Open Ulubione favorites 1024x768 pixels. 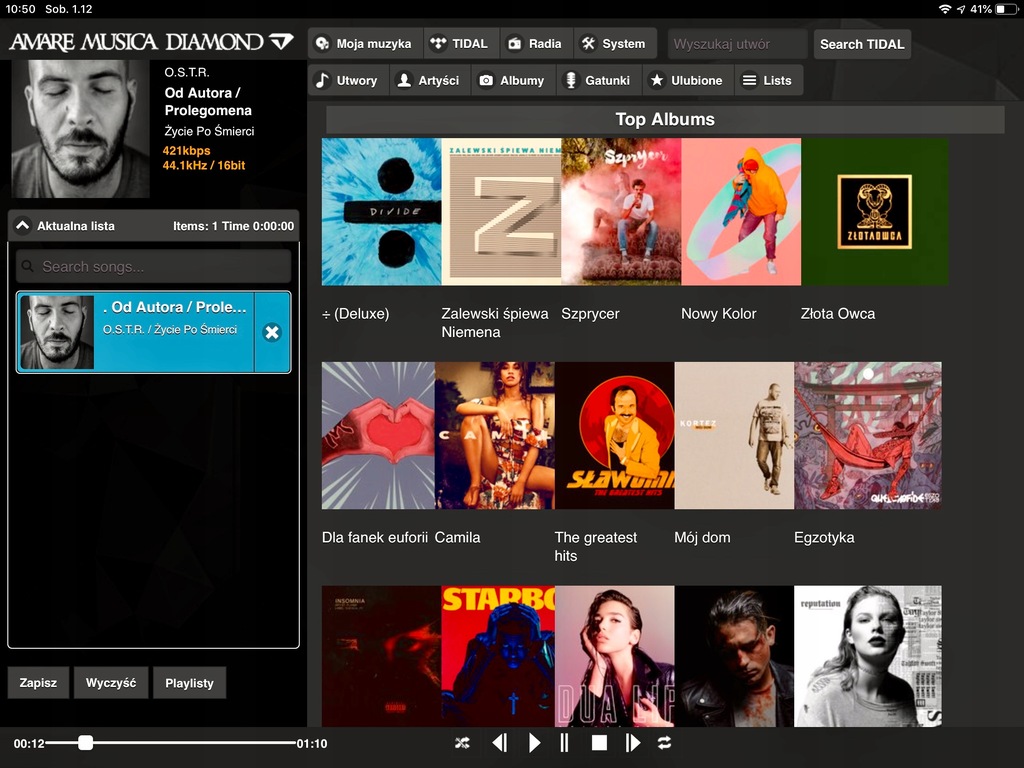point(688,80)
